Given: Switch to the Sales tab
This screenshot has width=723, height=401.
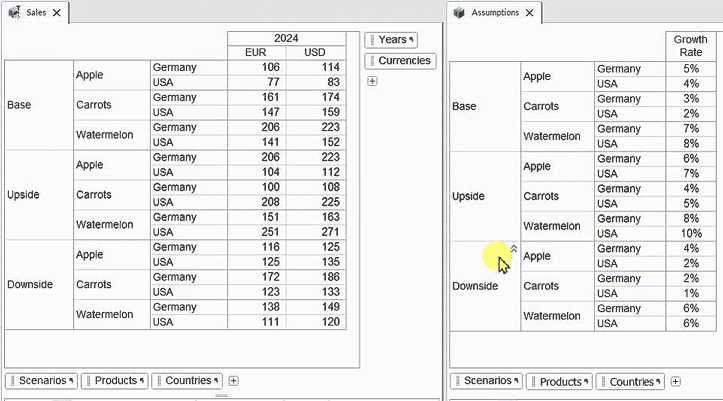Looking at the screenshot, I should coord(36,13).
